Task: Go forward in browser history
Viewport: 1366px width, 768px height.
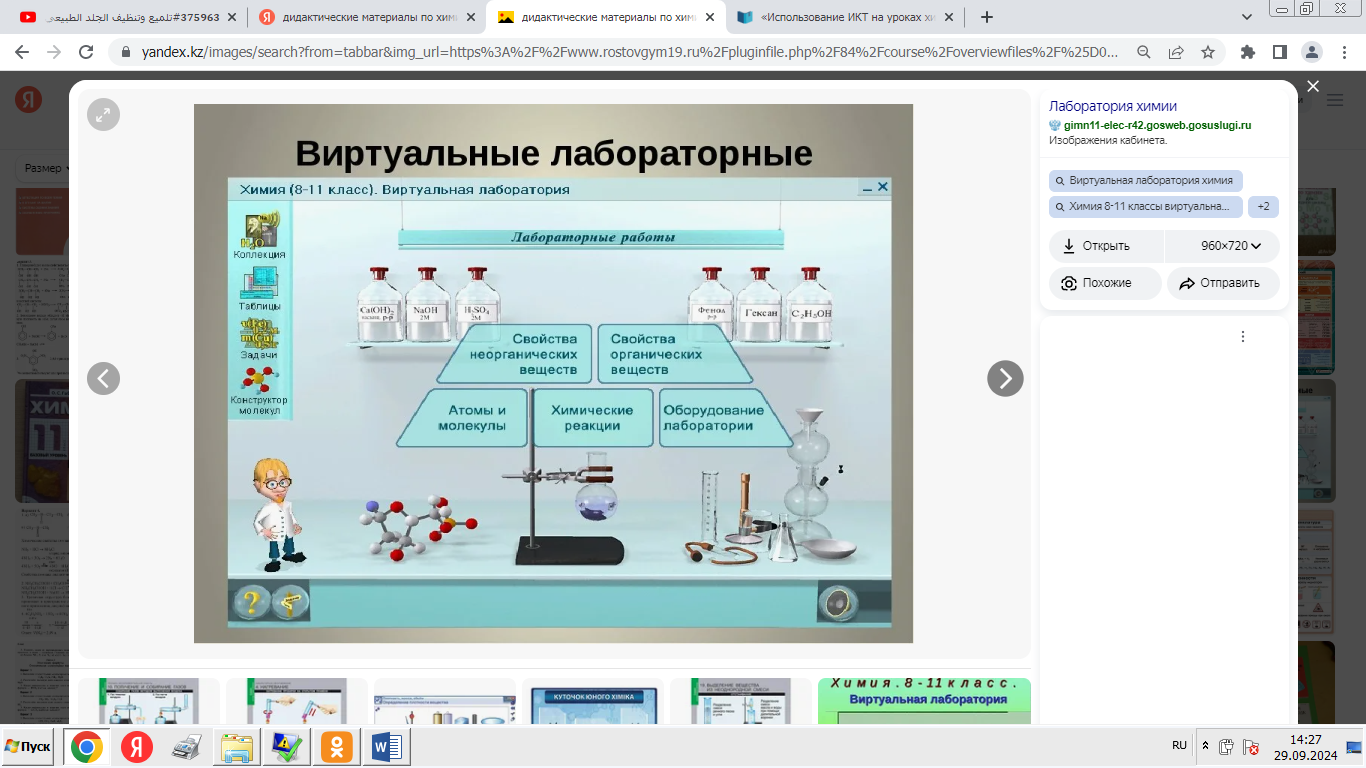Action: click(x=54, y=52)
